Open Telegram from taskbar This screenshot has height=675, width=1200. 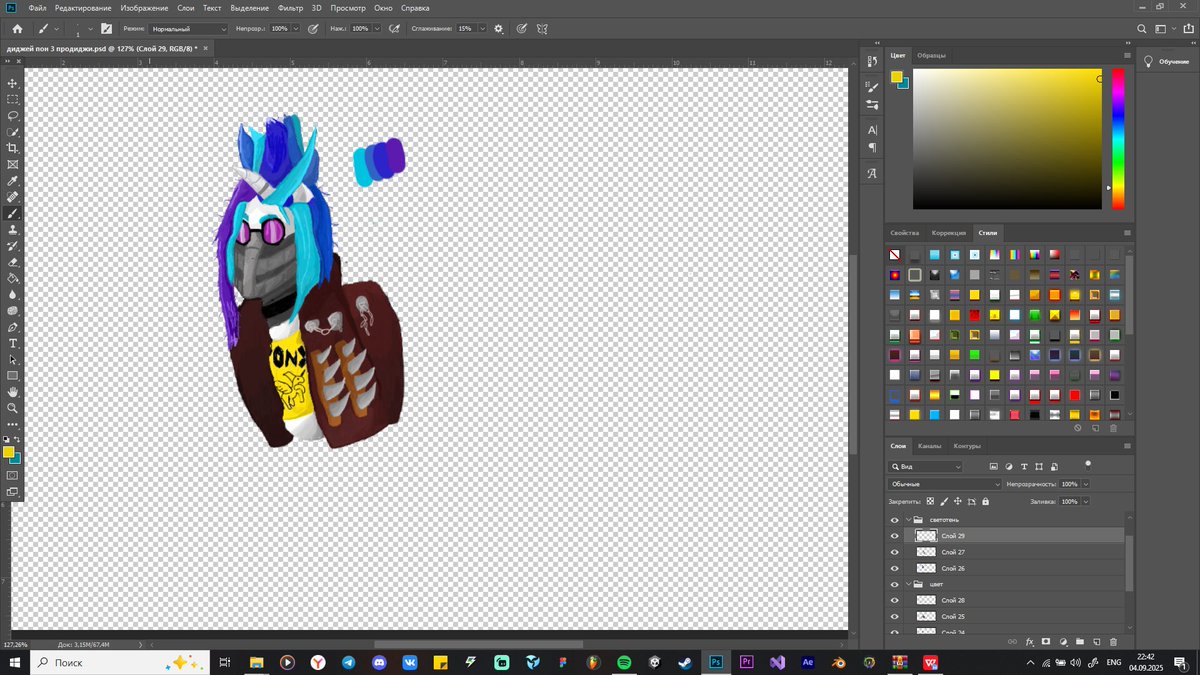click(x=348, y=662)
